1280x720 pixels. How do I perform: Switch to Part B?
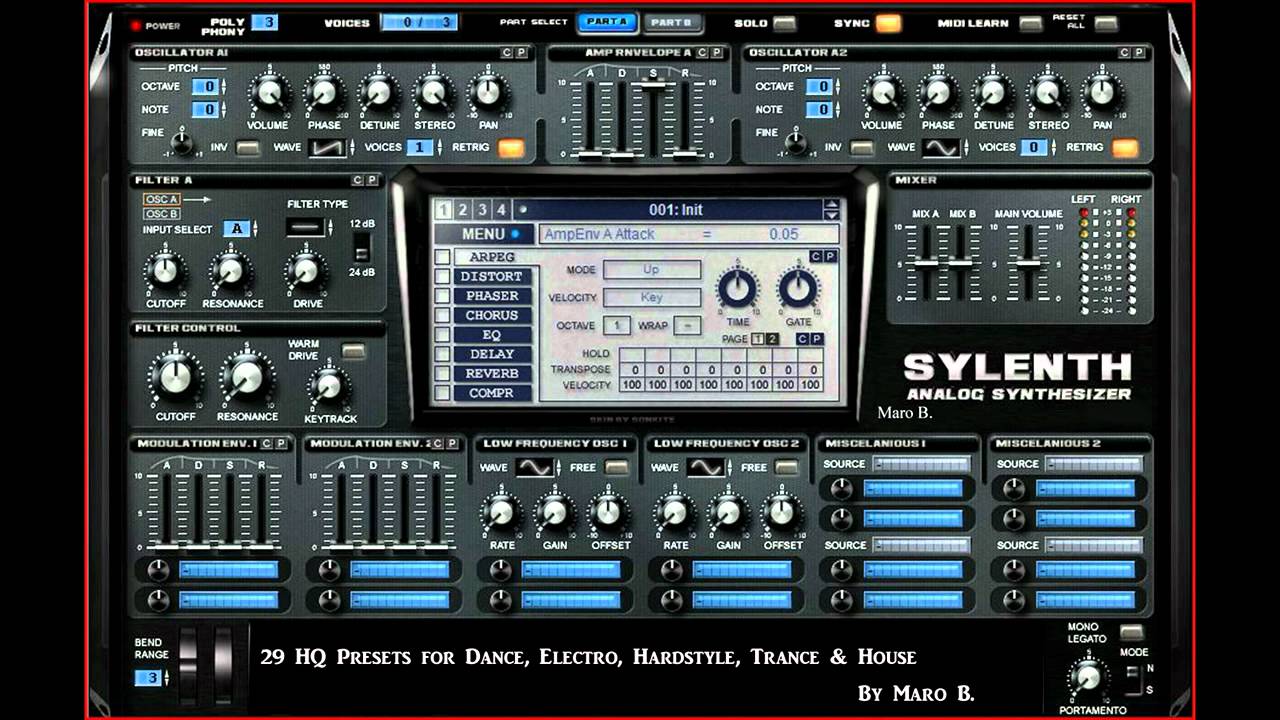pos(671,23)
